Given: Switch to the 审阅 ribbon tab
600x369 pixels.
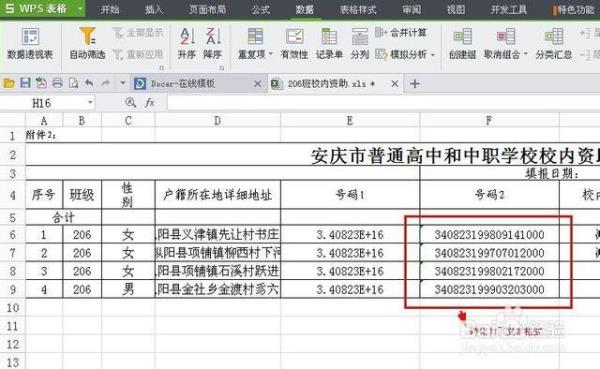Looking at the screenshot, I should tap(412, 9).
